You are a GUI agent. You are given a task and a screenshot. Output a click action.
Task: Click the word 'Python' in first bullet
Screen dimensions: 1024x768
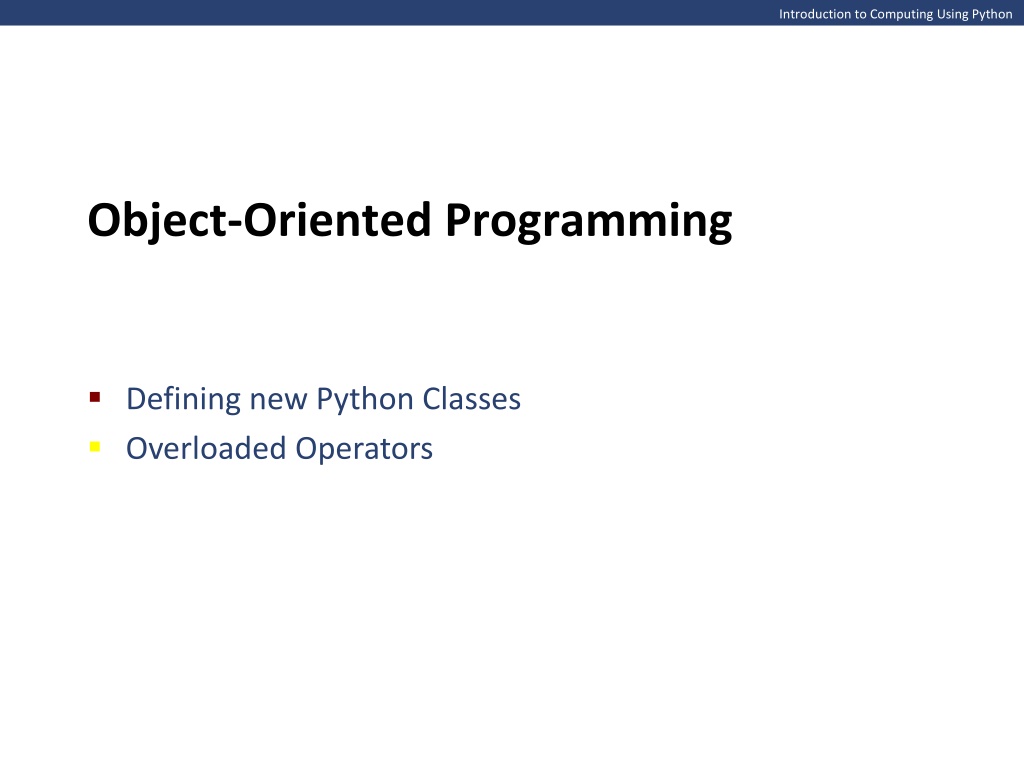364,399
